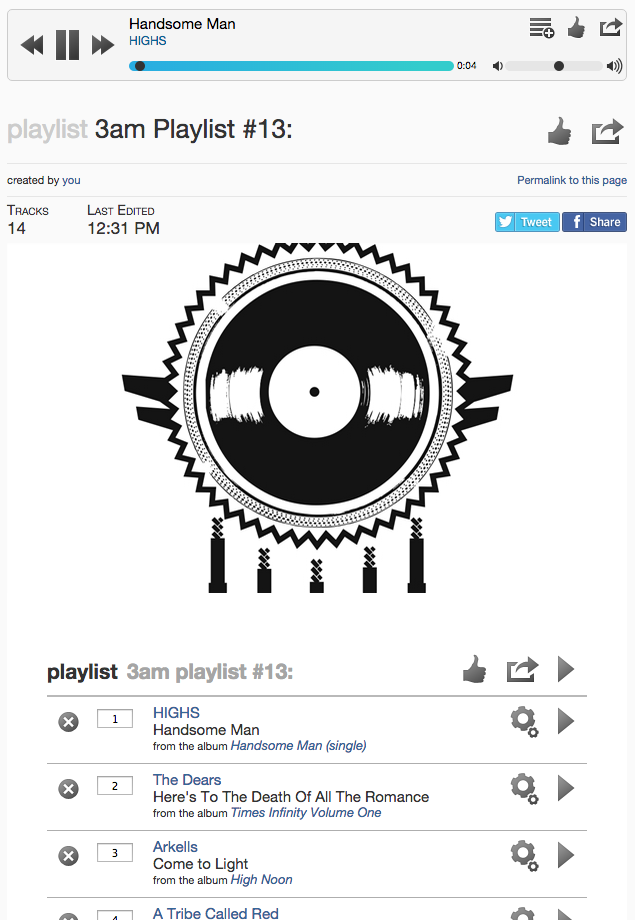Viewport: 635px width, 920px height.
Task: Mute volume using the low speaker icon
Action: pos(498,66)
